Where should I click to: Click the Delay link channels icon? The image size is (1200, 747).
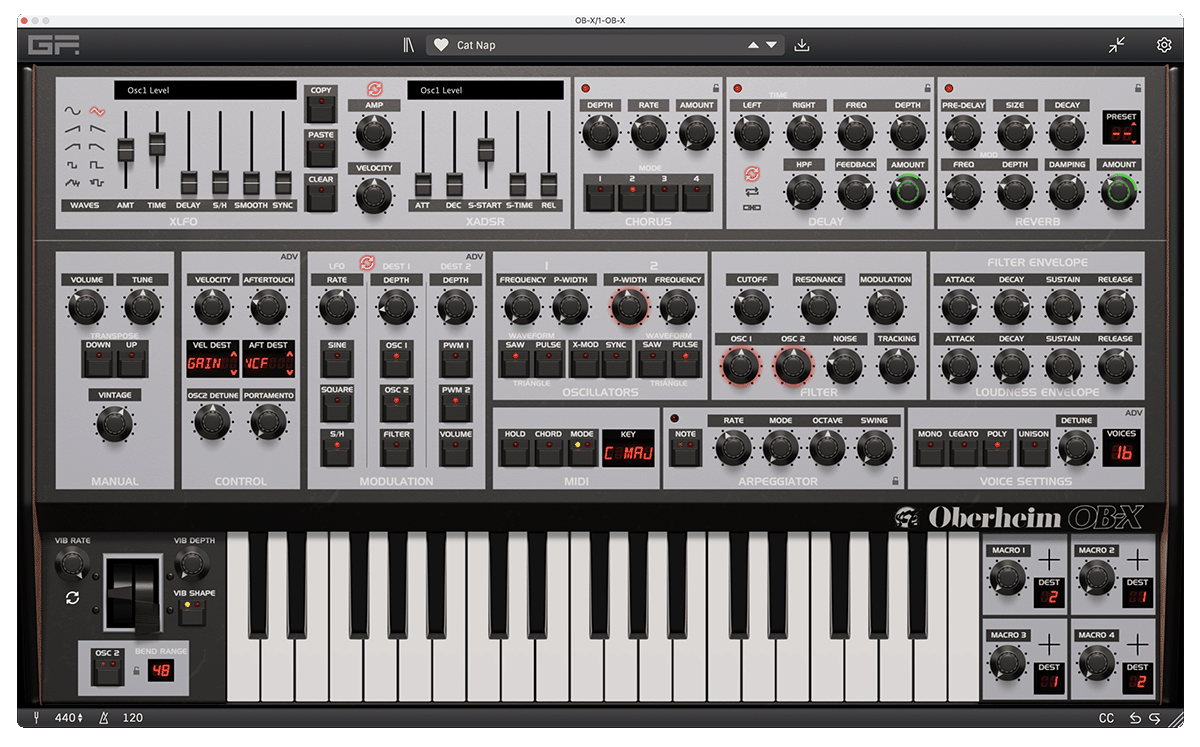click(x=752, y=207)
